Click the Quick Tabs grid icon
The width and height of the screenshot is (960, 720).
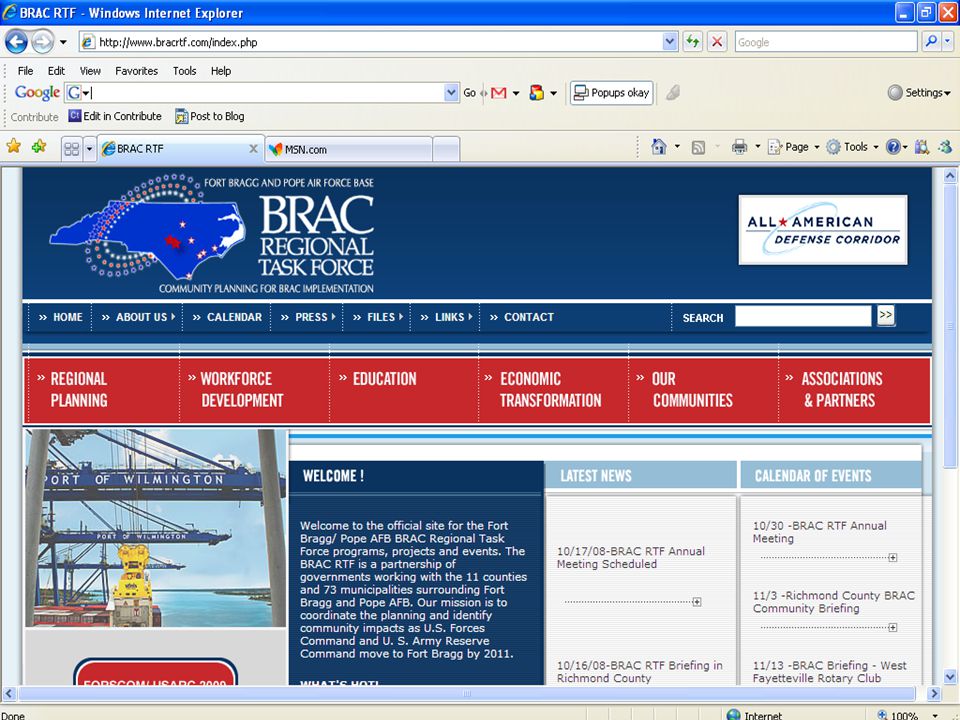tap(72, 149)
